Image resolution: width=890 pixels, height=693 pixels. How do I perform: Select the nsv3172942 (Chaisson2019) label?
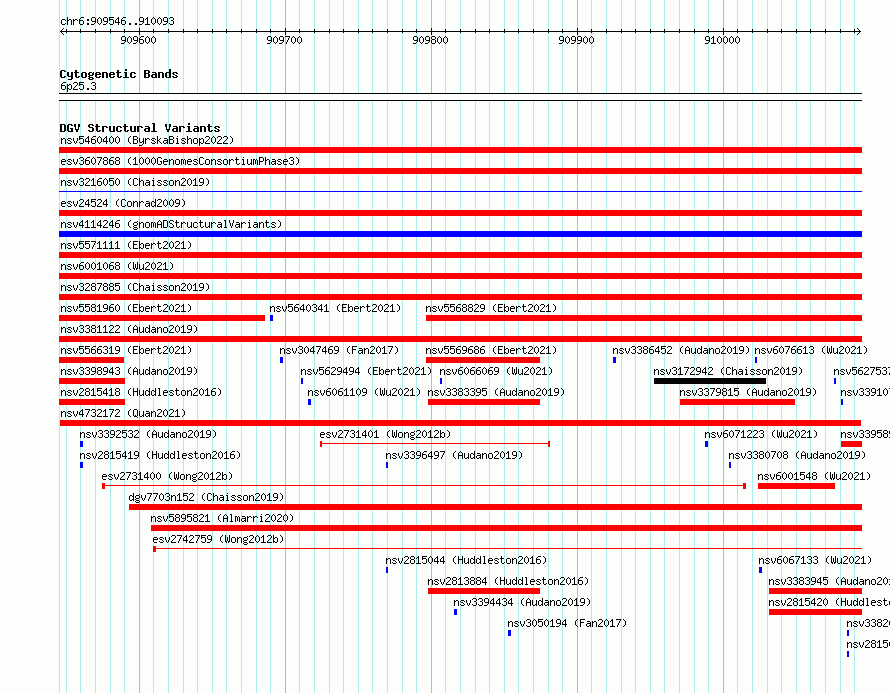tap(728, 371)
